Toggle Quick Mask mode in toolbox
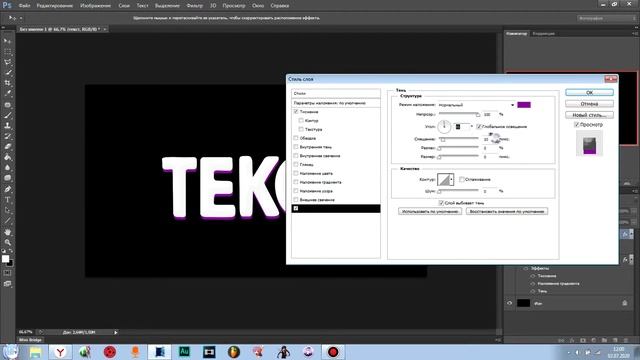The height and width of the screenshot is (360, 640). click(7, 273)
